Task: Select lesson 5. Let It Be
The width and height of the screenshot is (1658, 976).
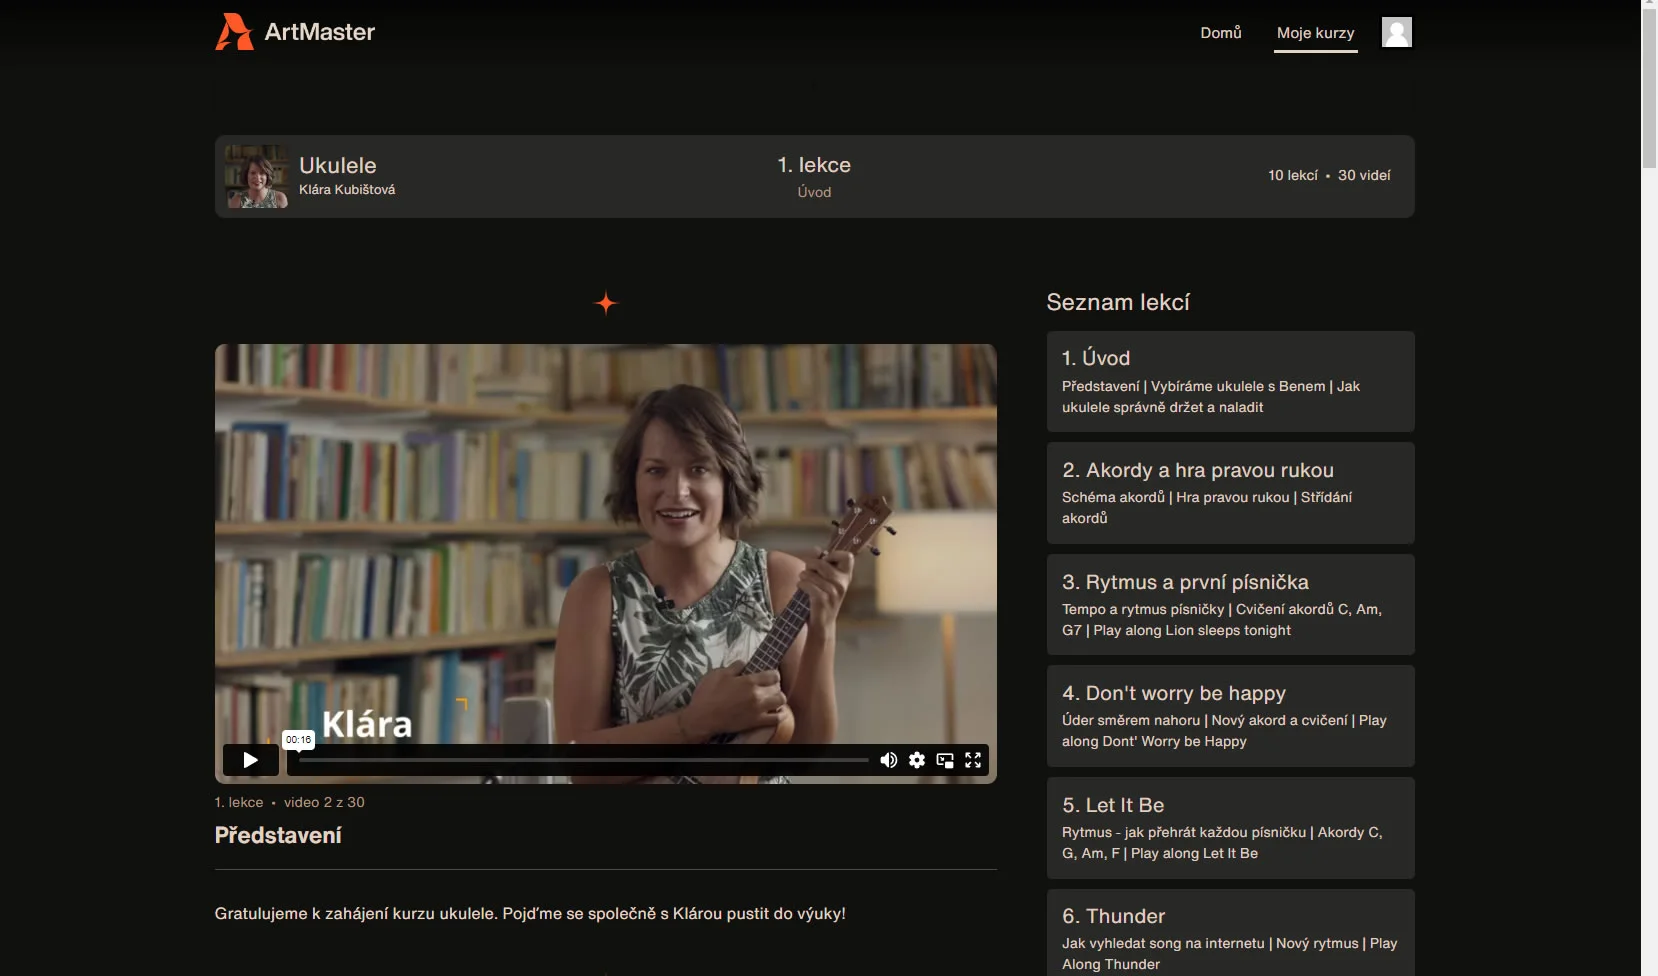Action: point(1229,828)
